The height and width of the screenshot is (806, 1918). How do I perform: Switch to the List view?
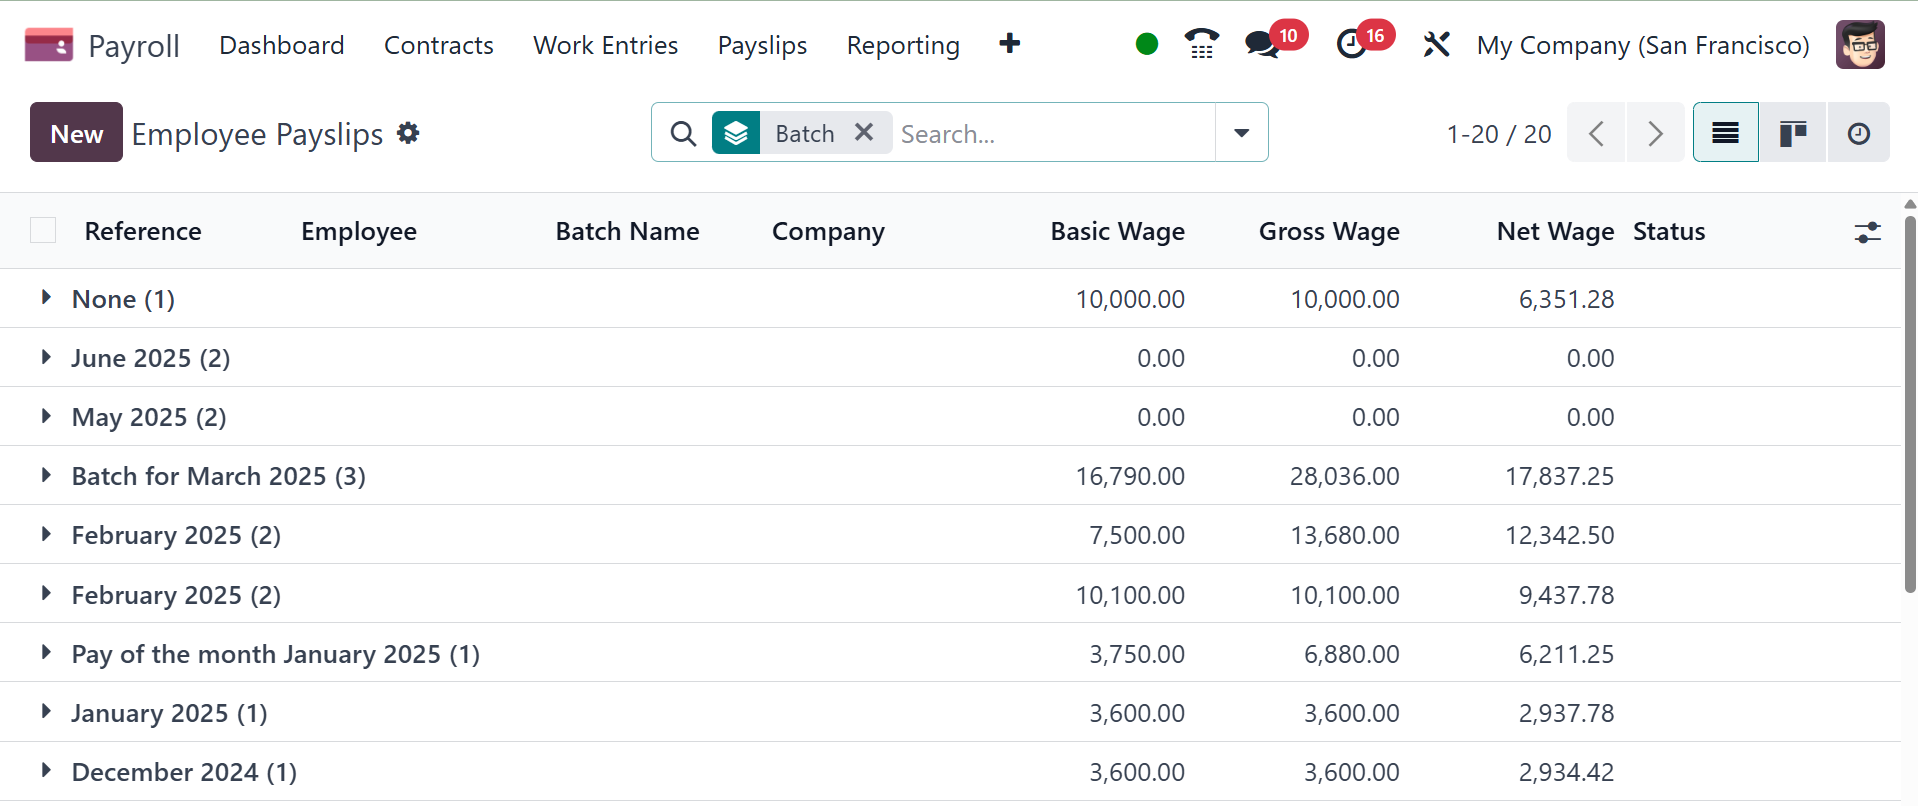pos(1725,133)
